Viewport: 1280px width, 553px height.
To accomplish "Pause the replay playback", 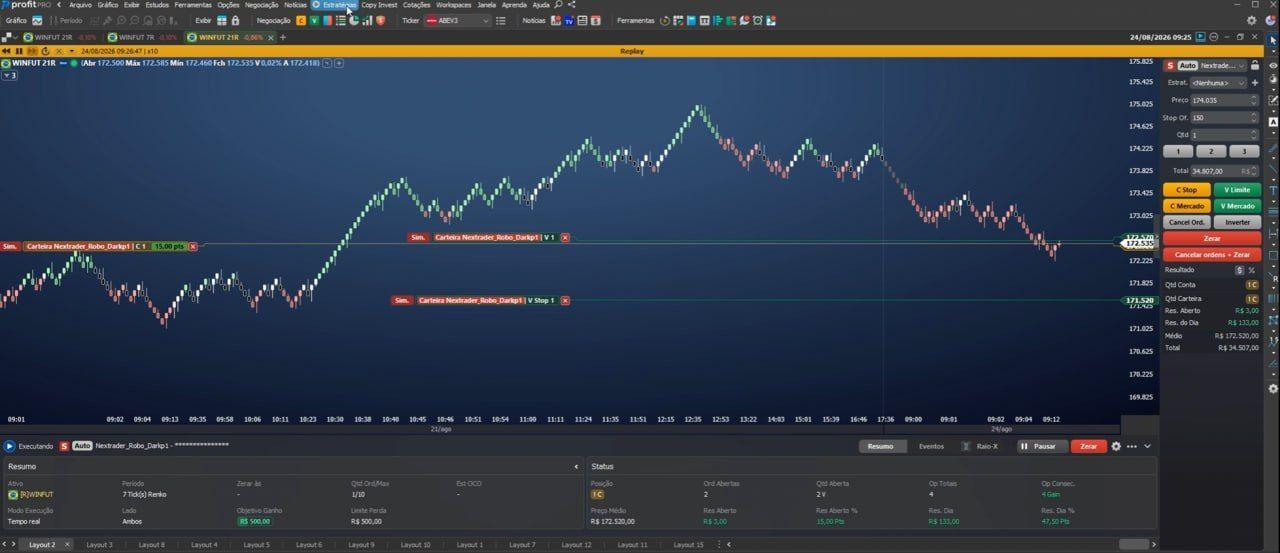I will pyautogui.click(x=20, y=51).
